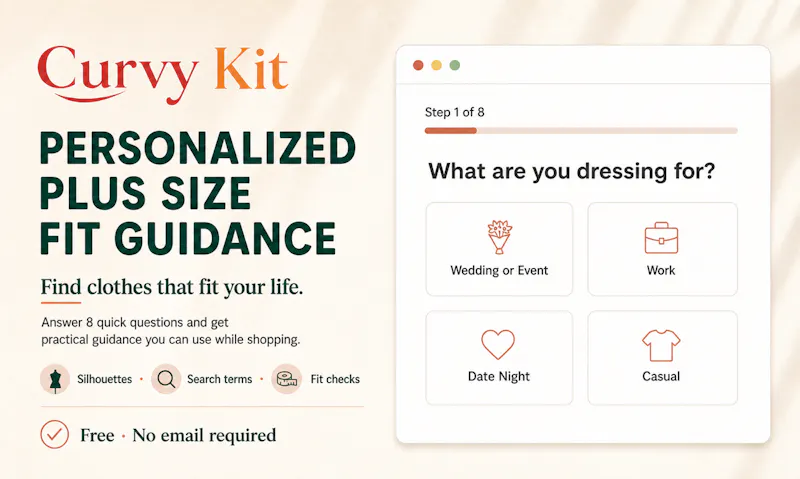The height and width of the screenshot is (479, 800).
Task: Click the dress form Silhouettes icon
Action: [x=55, y=379]
